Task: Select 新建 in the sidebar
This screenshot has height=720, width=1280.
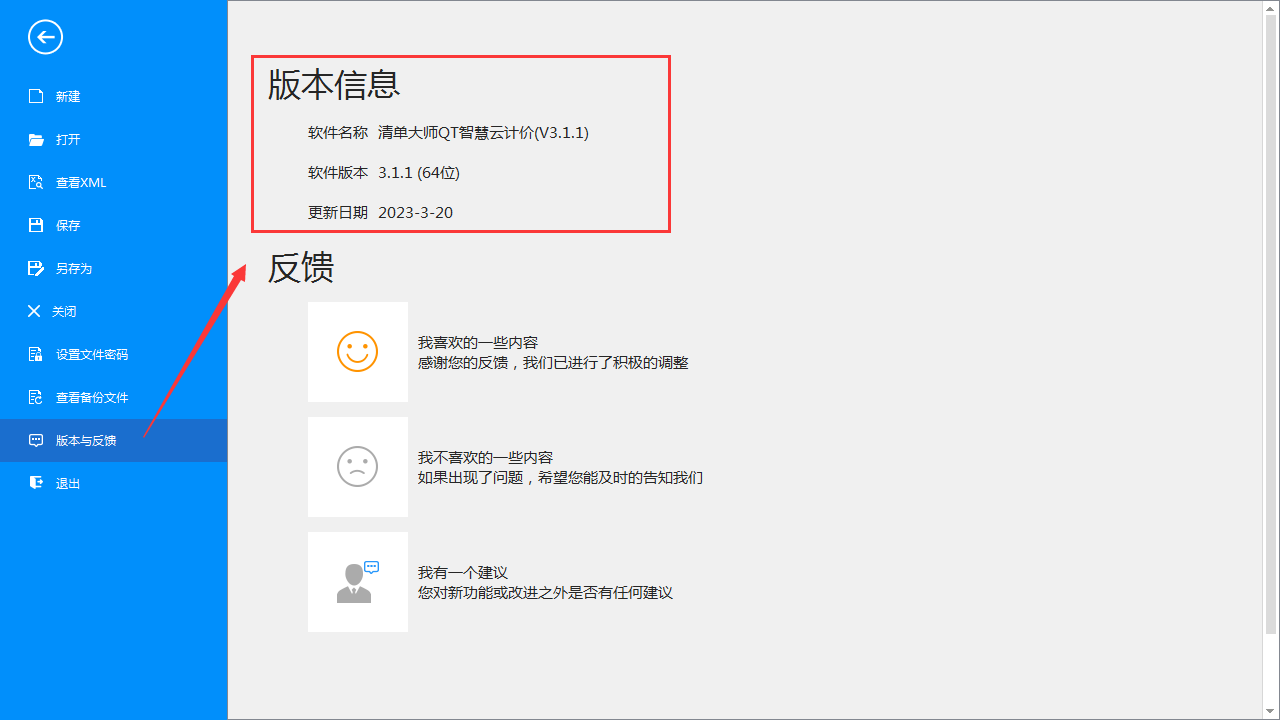Action: (114, 96)
